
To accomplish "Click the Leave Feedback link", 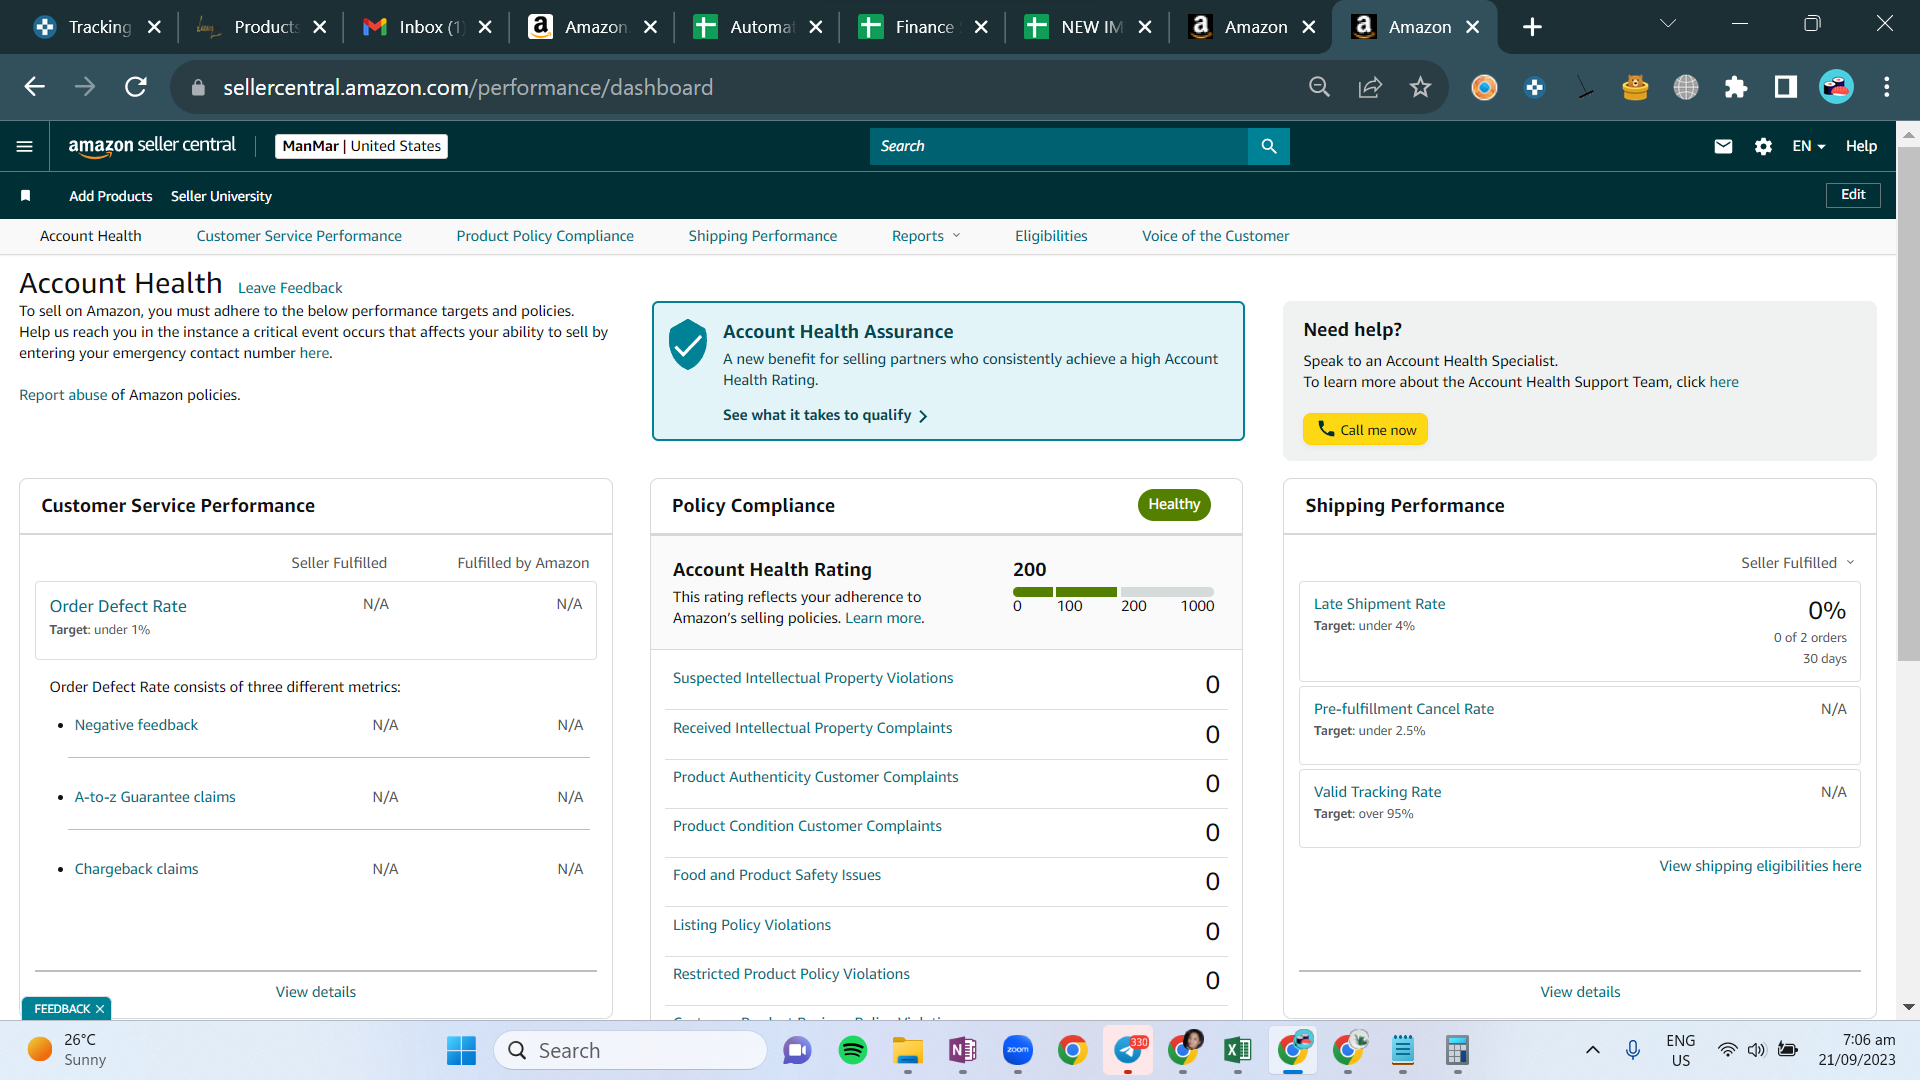I will click(x=290, y=288).
